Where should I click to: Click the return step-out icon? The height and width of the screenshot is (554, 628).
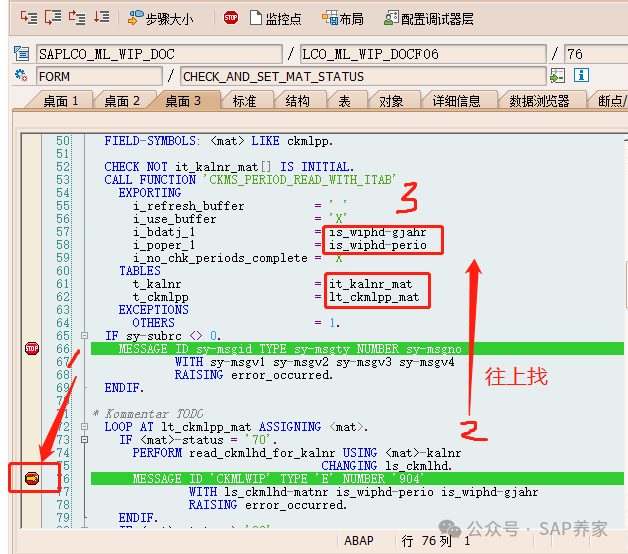pos(77,18)
